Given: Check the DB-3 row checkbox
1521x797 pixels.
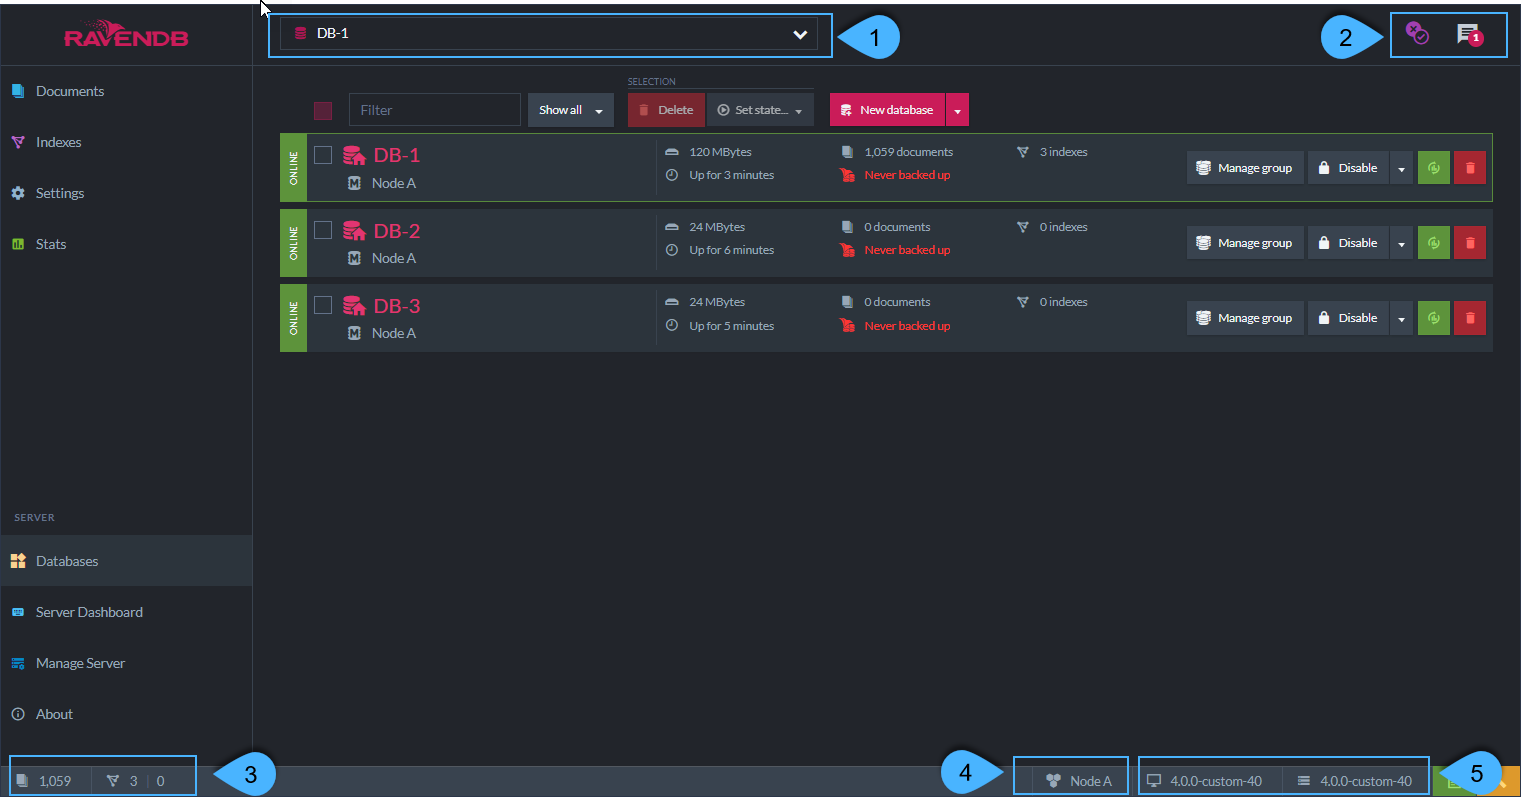Looking at the screenshot, I should (x=323, y=305).
